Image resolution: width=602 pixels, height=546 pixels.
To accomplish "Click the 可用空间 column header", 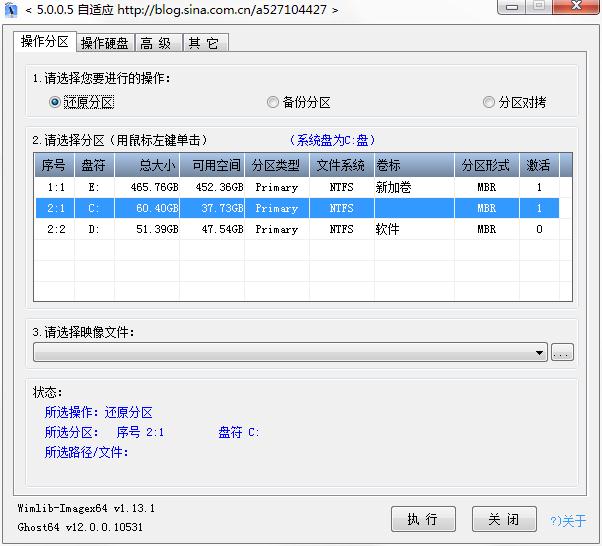I will coord(213,165).
